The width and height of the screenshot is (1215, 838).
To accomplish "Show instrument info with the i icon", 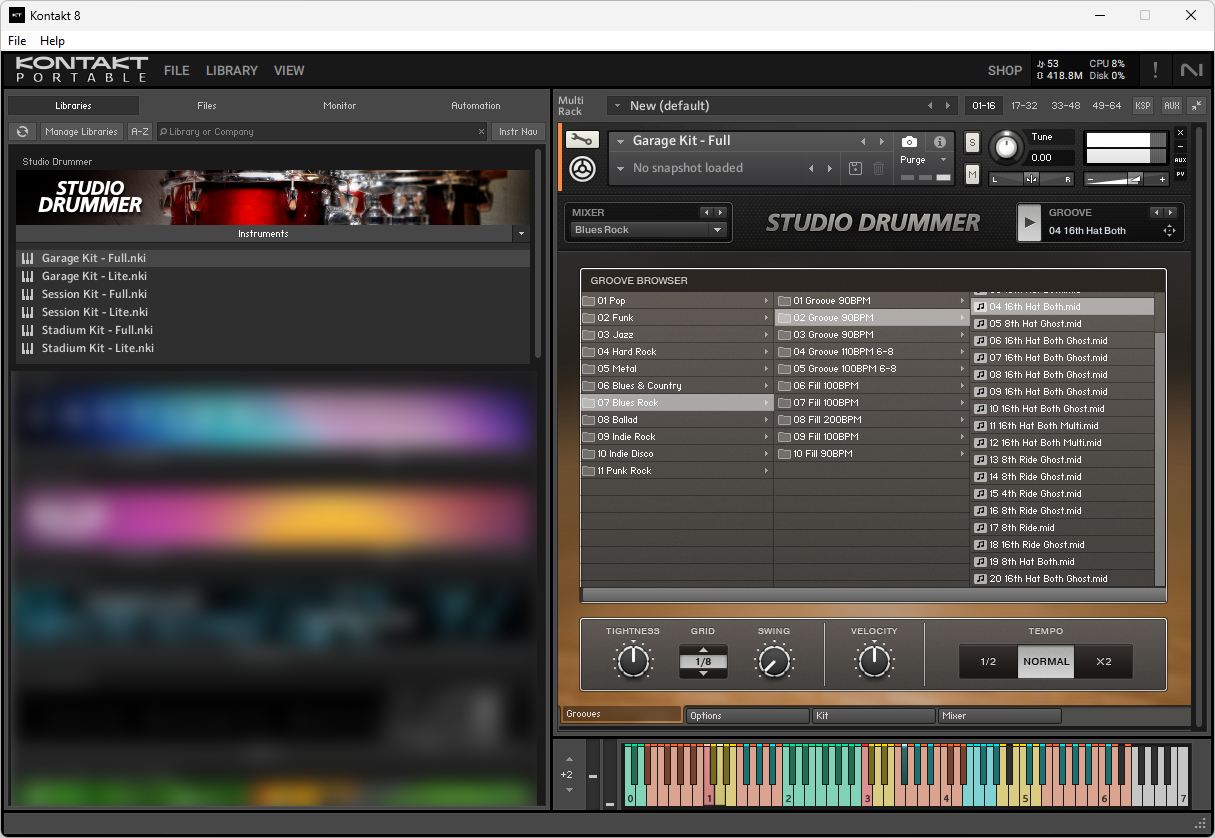I will (940, 142).
